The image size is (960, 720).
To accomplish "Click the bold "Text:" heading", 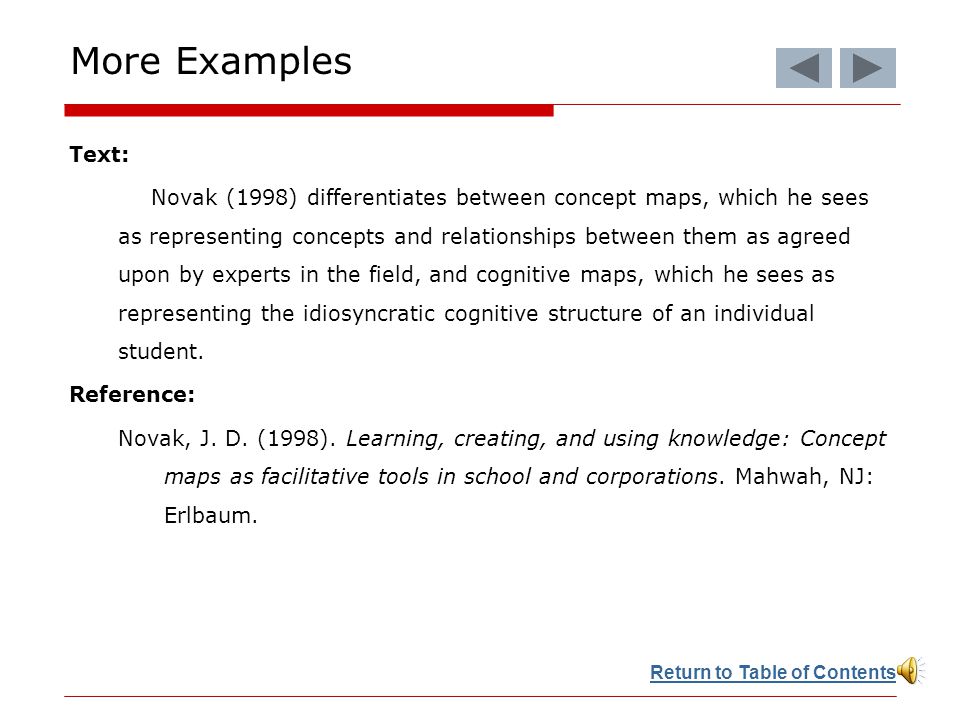I will tap(99, 154).
